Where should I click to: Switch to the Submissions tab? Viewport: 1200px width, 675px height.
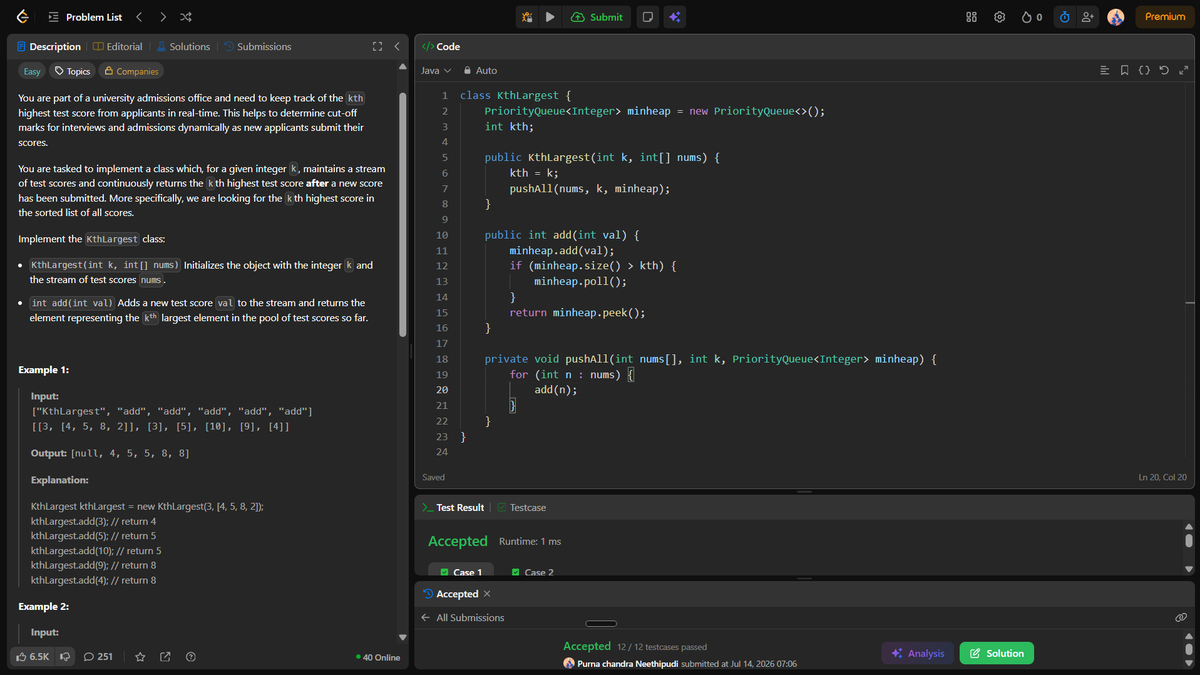tap(257, 47)
